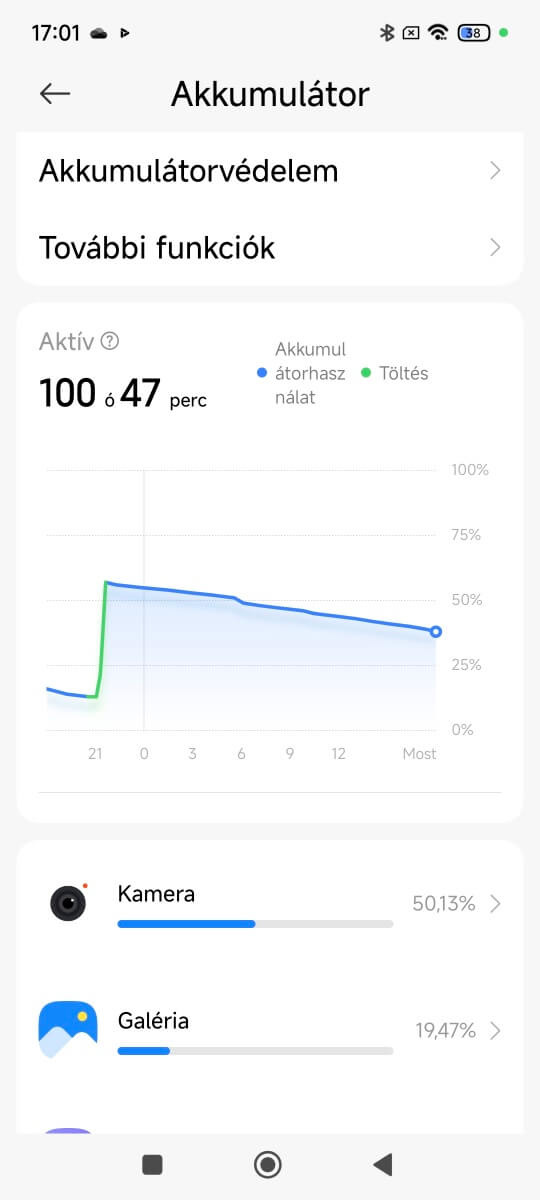Select the Kamera 50,13% usage row
The height and width of the screenshot is (1200, 540).
tap(270, 904)
